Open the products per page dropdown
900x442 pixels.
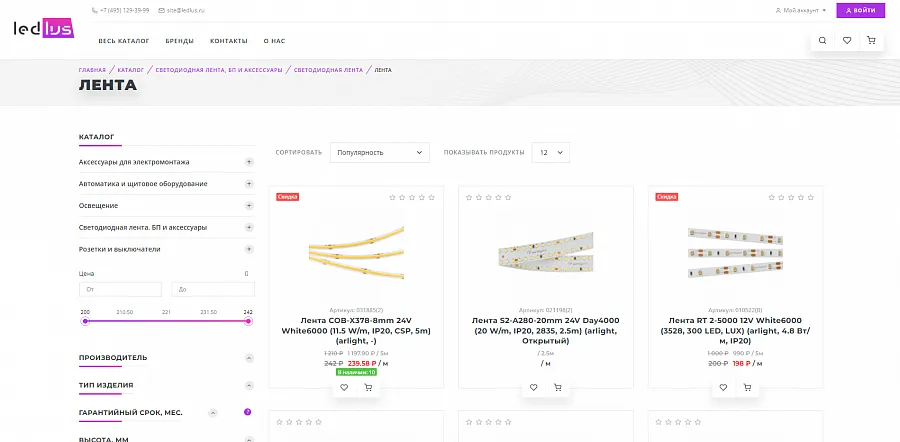tap(550, 153)
